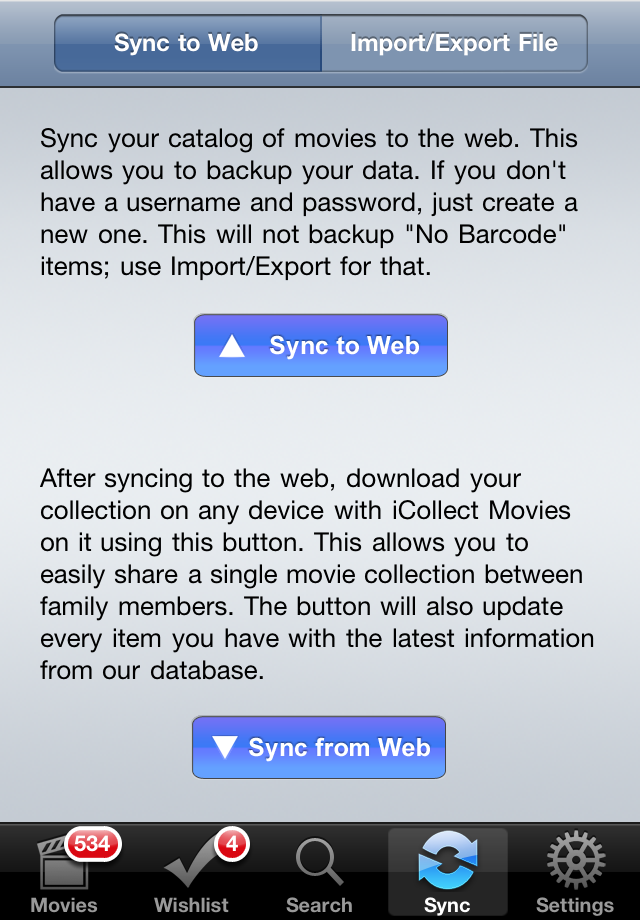This screenshot has width=640, height=920.
Task: Click the up triangle on Sync to Web button
Action: (232, 346)
